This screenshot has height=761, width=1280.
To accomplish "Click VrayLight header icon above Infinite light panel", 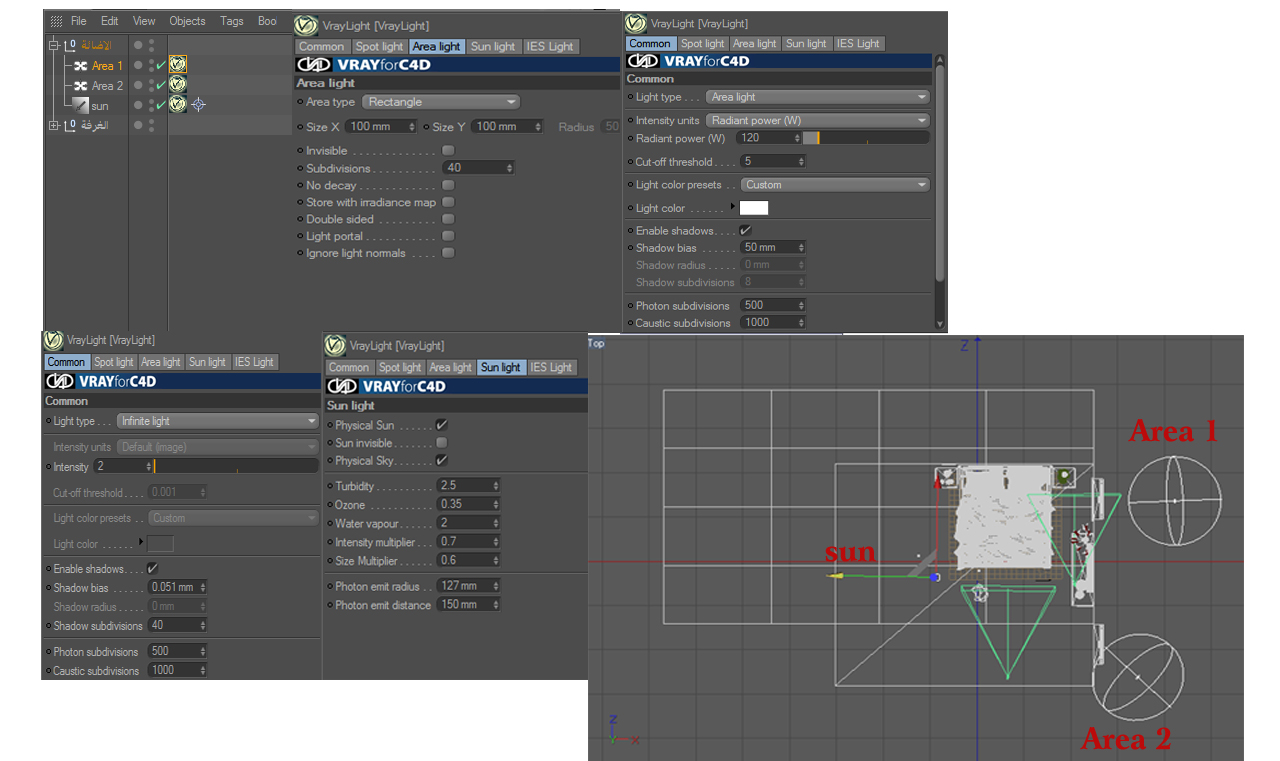I will (x=54, y=340).
